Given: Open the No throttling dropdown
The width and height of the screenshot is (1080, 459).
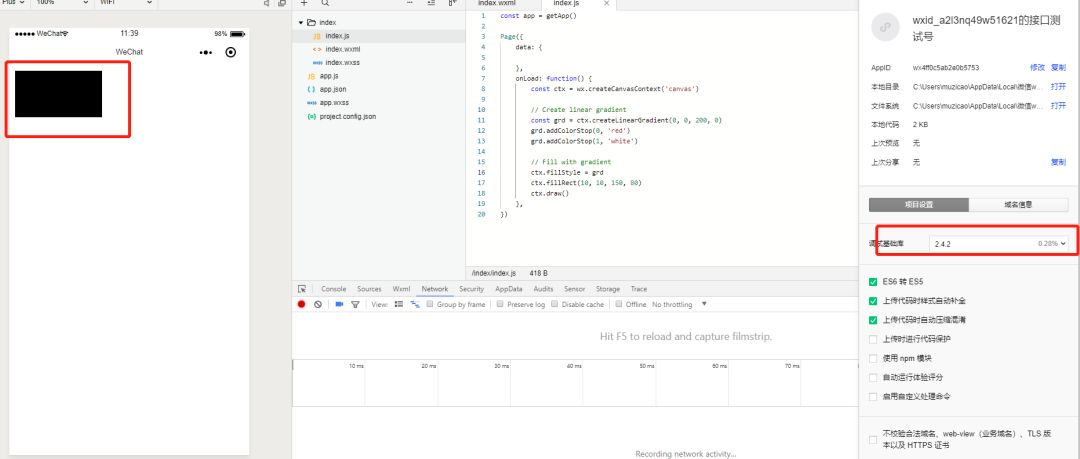Looking at the screenshot, I should pyautogui.click(x=679, y=304).
